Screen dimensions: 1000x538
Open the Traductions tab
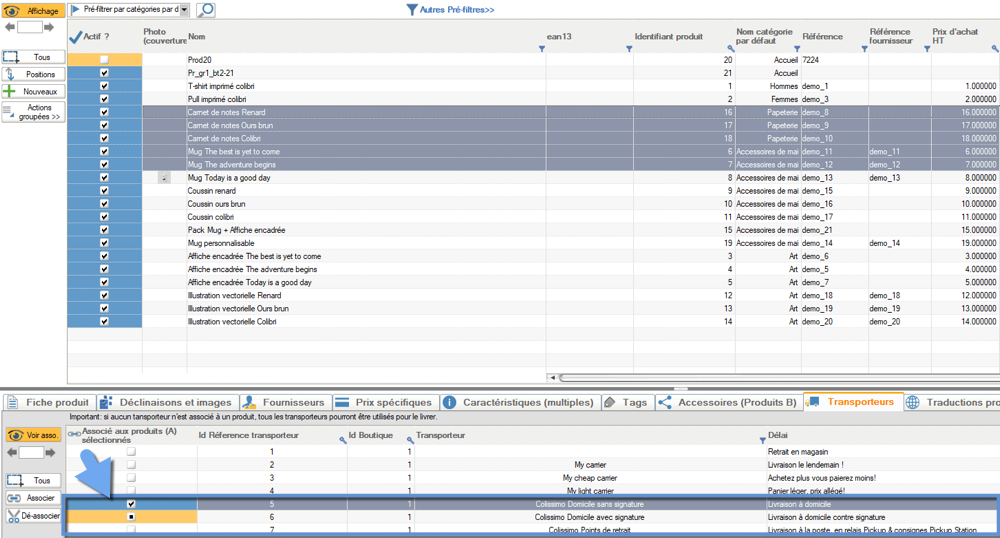tap(952, 402)
